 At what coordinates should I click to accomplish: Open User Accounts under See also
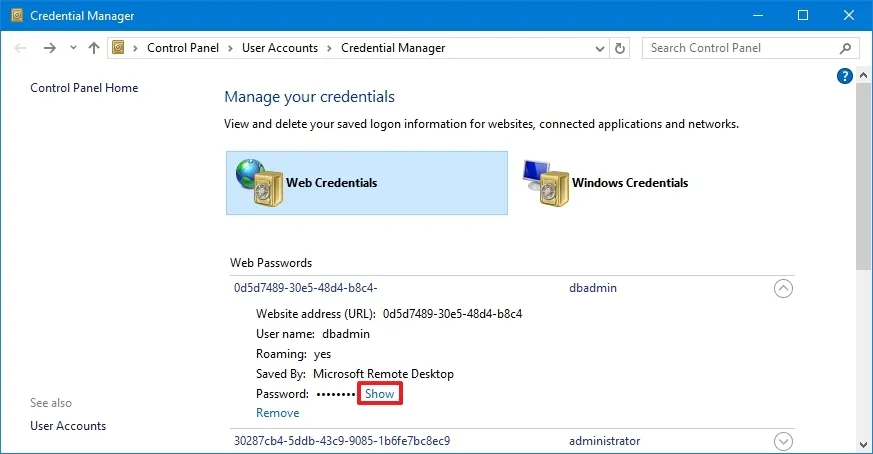click(68, 426)
